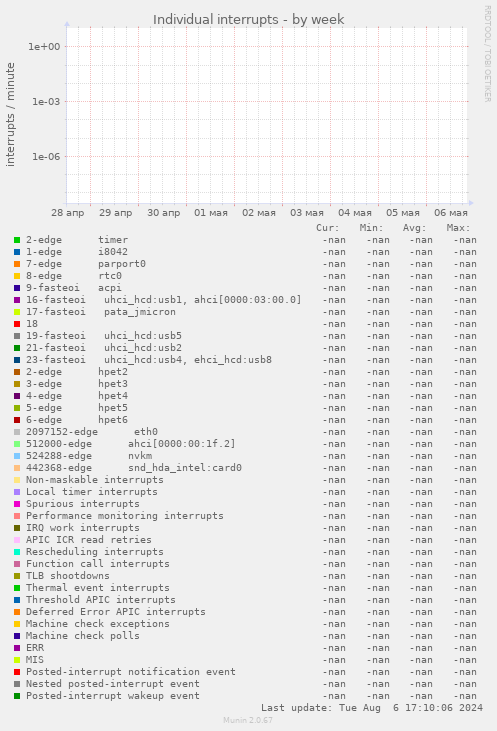Viewport: 497px width, 731px height.
Task: Click the green swatch for 2-edge timer
Action: (17, 240)
